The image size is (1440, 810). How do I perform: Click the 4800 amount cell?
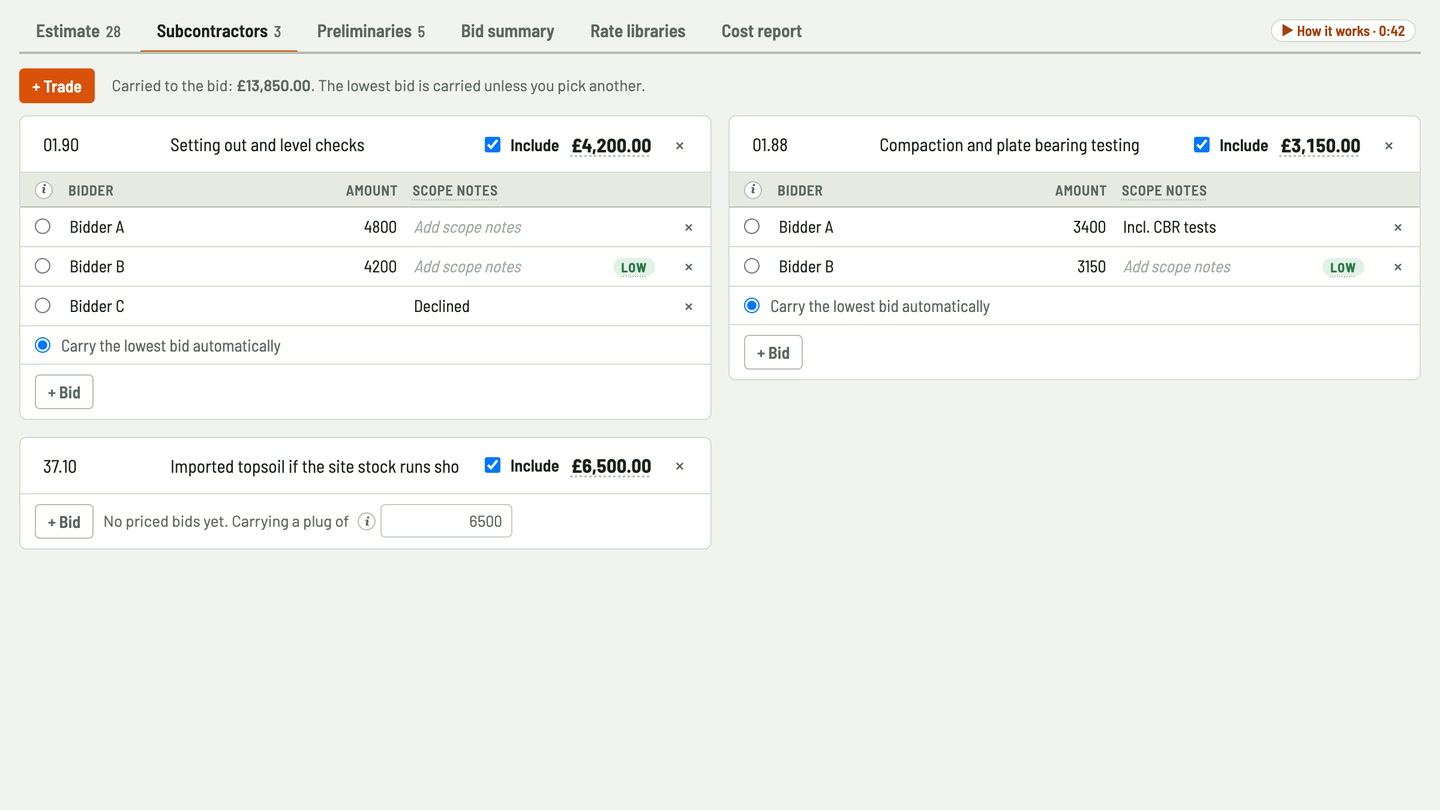point(365,227)
